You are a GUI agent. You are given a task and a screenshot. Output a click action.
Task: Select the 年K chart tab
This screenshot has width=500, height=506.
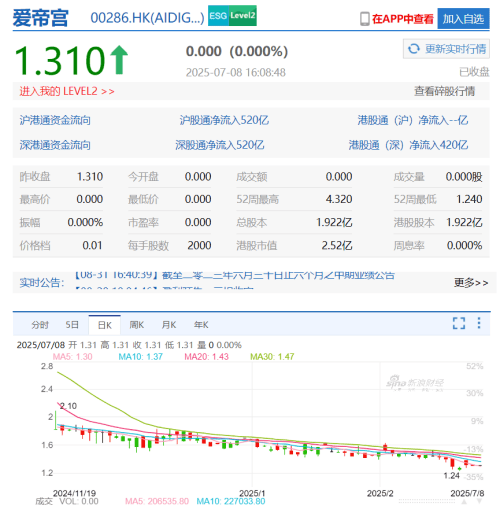coord(201,325)
